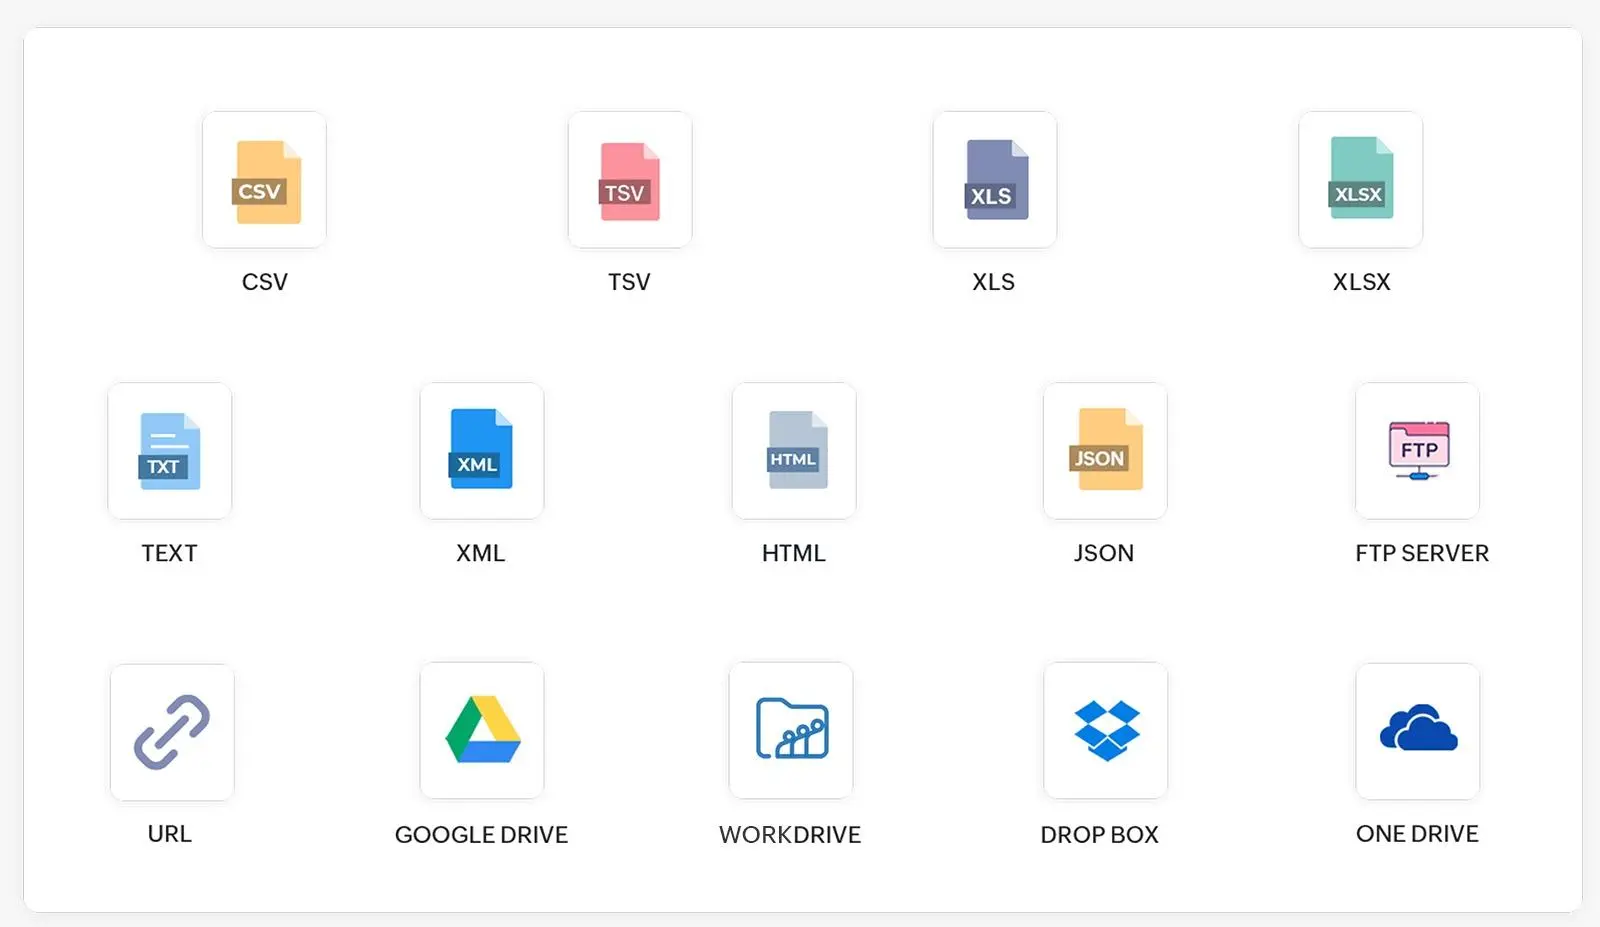Click the GOOGLE DRIVE label
This screenshot has width=1600, height=927.
click(x=481, y=835)
